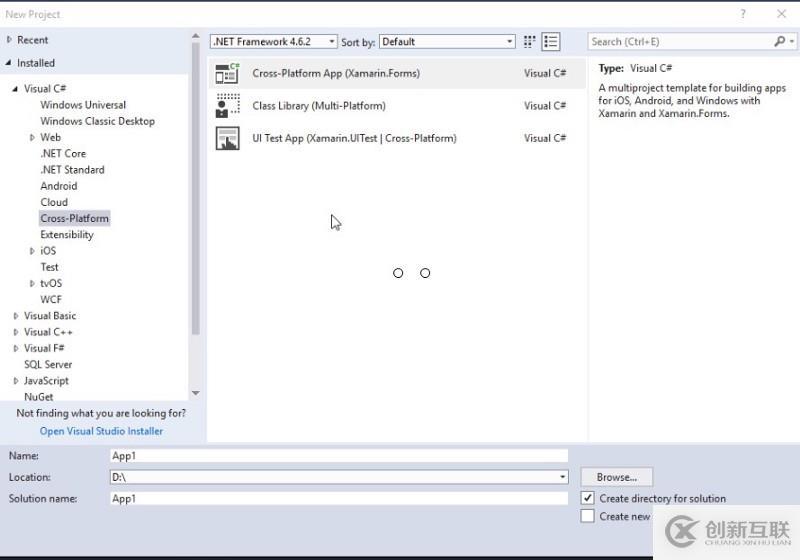This screenshot has width=800, height=560.
Task: Enable the Create new checkbox
Action: point(587,516)
